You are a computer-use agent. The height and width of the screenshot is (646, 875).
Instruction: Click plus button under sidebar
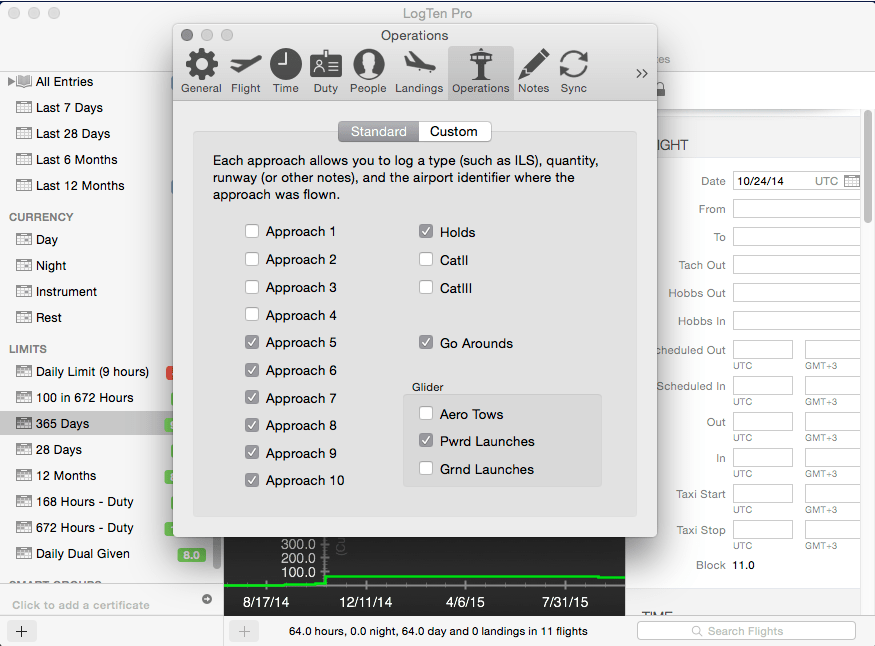[21, 631]
